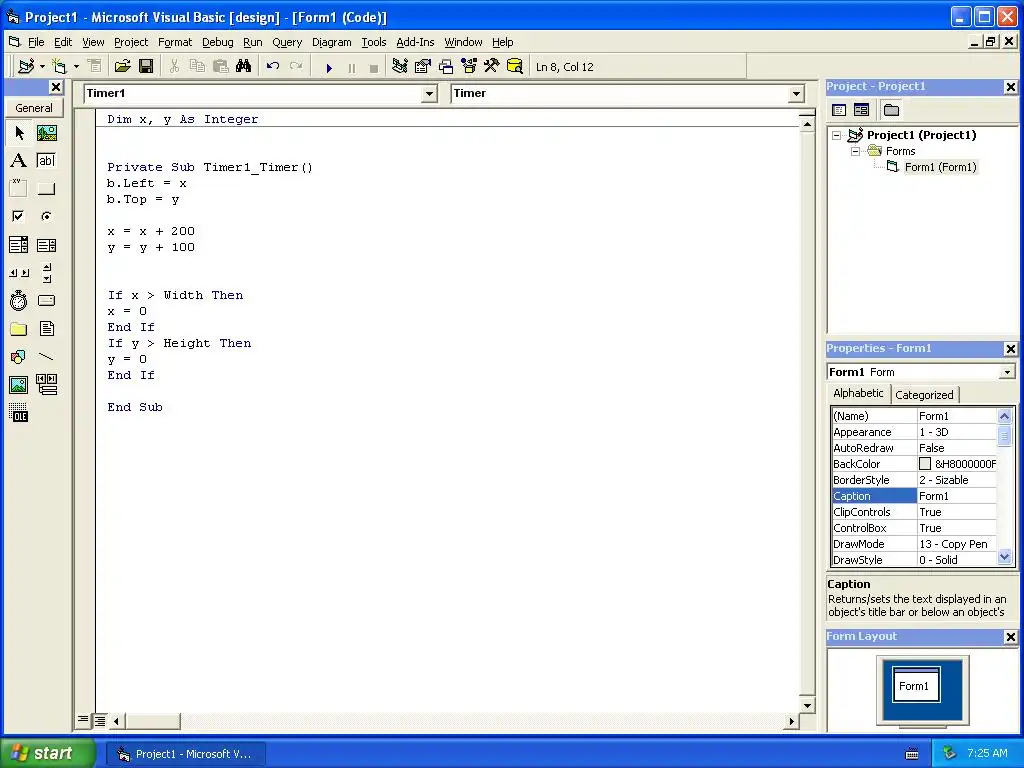The height and width of the screenshot is (768, 1024).
Task: Collapse the Forms folder node
Action: coord(856,152)
